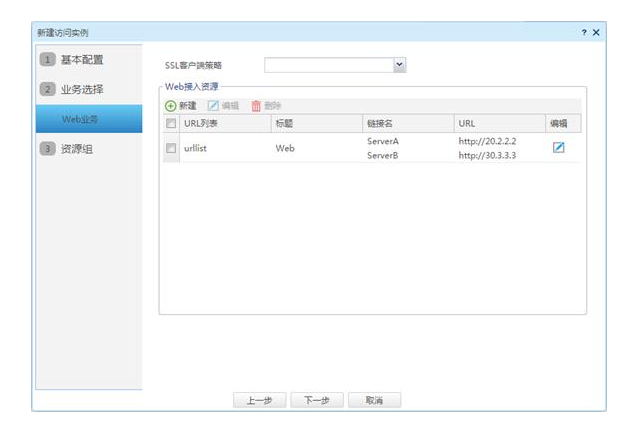The width and height of the screenshot is (638, 439).
Task: Click the 标题 column header
Action: [317, 123]
